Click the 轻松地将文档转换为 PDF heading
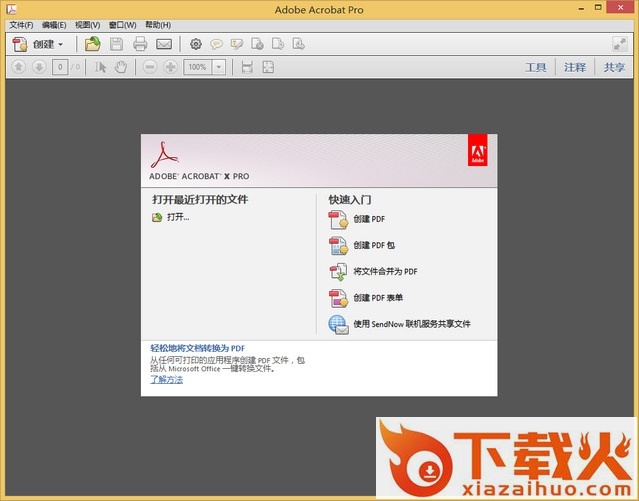639x501 pixels. 198,349
